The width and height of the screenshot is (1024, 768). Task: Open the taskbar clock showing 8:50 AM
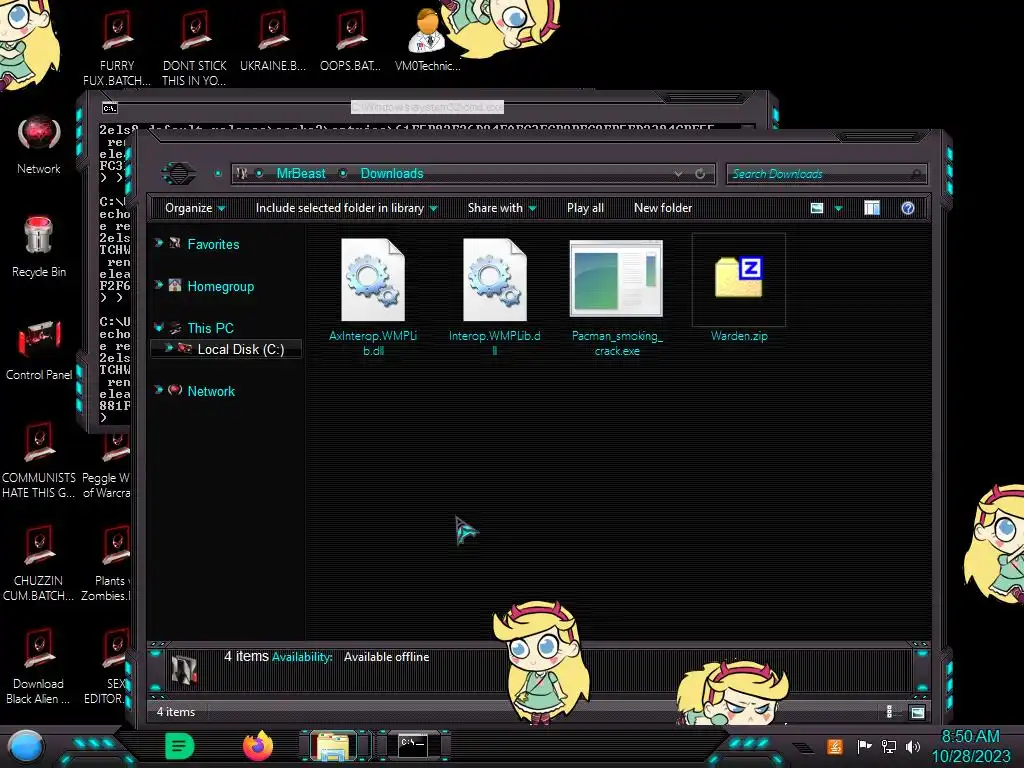[970, 746]
